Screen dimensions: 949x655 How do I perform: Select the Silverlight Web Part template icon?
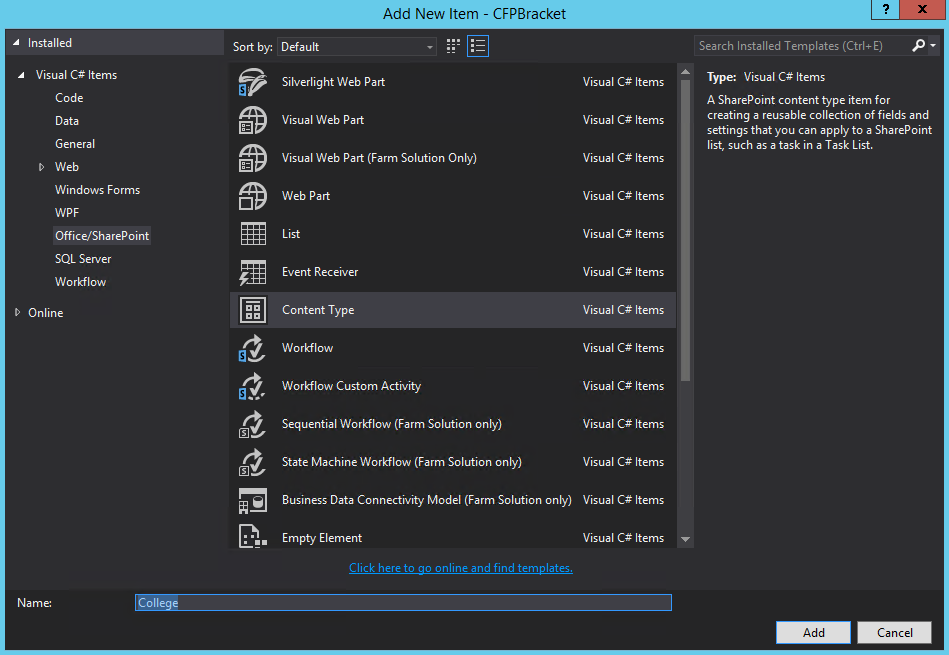(x=252, y=82)
